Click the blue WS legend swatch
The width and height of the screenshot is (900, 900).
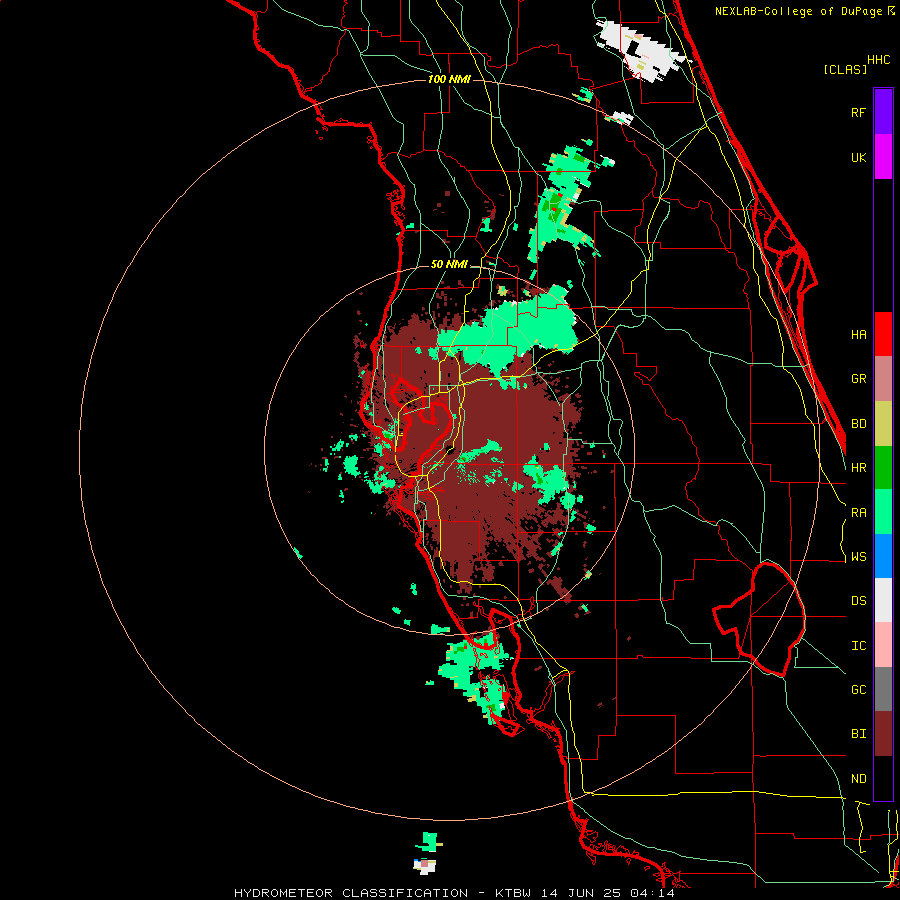coord(883,556)
